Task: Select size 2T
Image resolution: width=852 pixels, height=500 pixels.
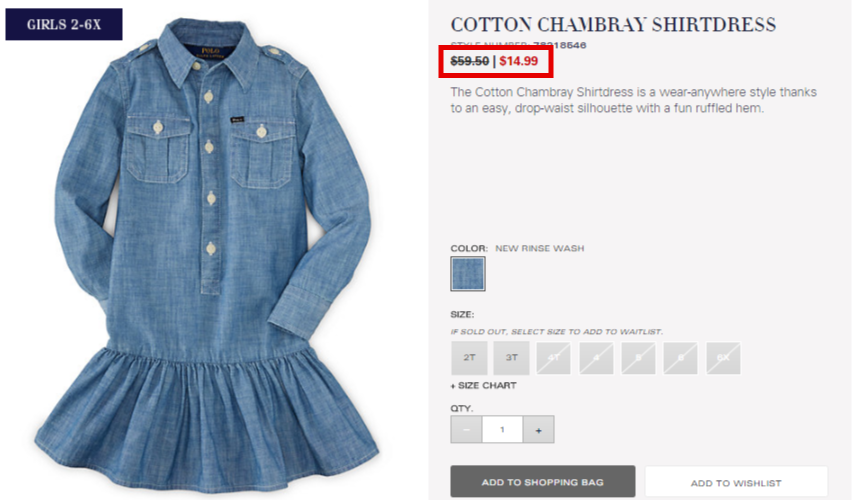Action: pyautogui.click(x=469, y=358)
